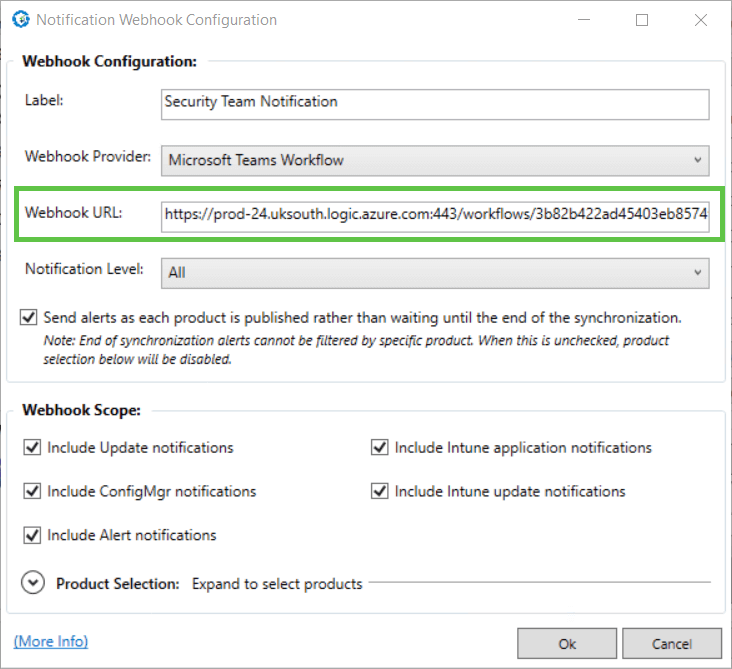Uncheck Include ConfigMgr notifications

tap(32, 491)
